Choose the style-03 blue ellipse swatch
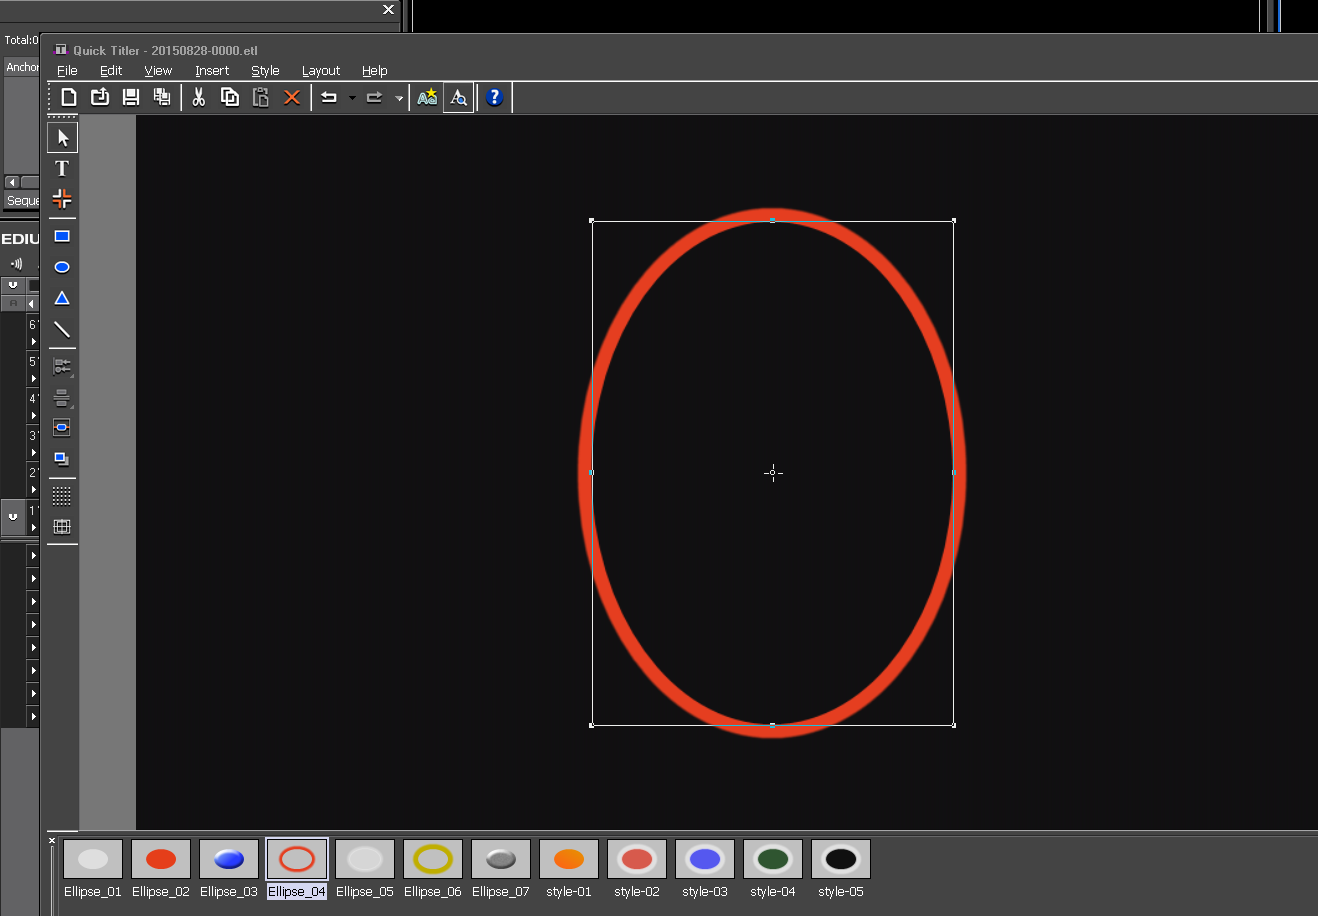This screenshot has height=916, width=1318. pos(705,859)
